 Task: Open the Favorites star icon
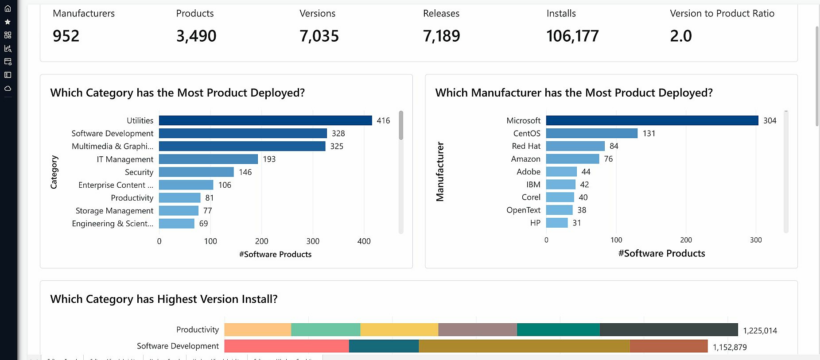tap(7, 22)
